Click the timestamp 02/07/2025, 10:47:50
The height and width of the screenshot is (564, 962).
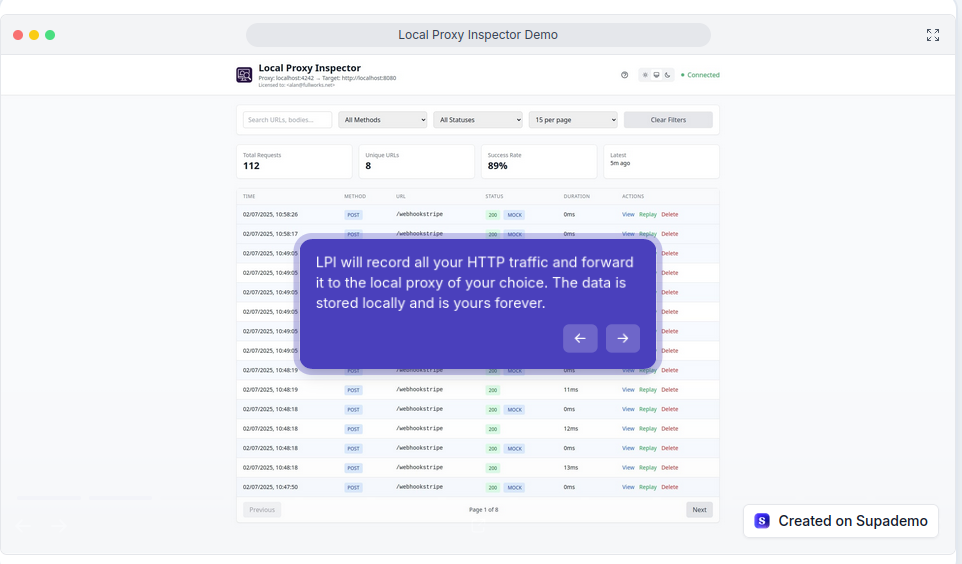click(x=271, y=487)
